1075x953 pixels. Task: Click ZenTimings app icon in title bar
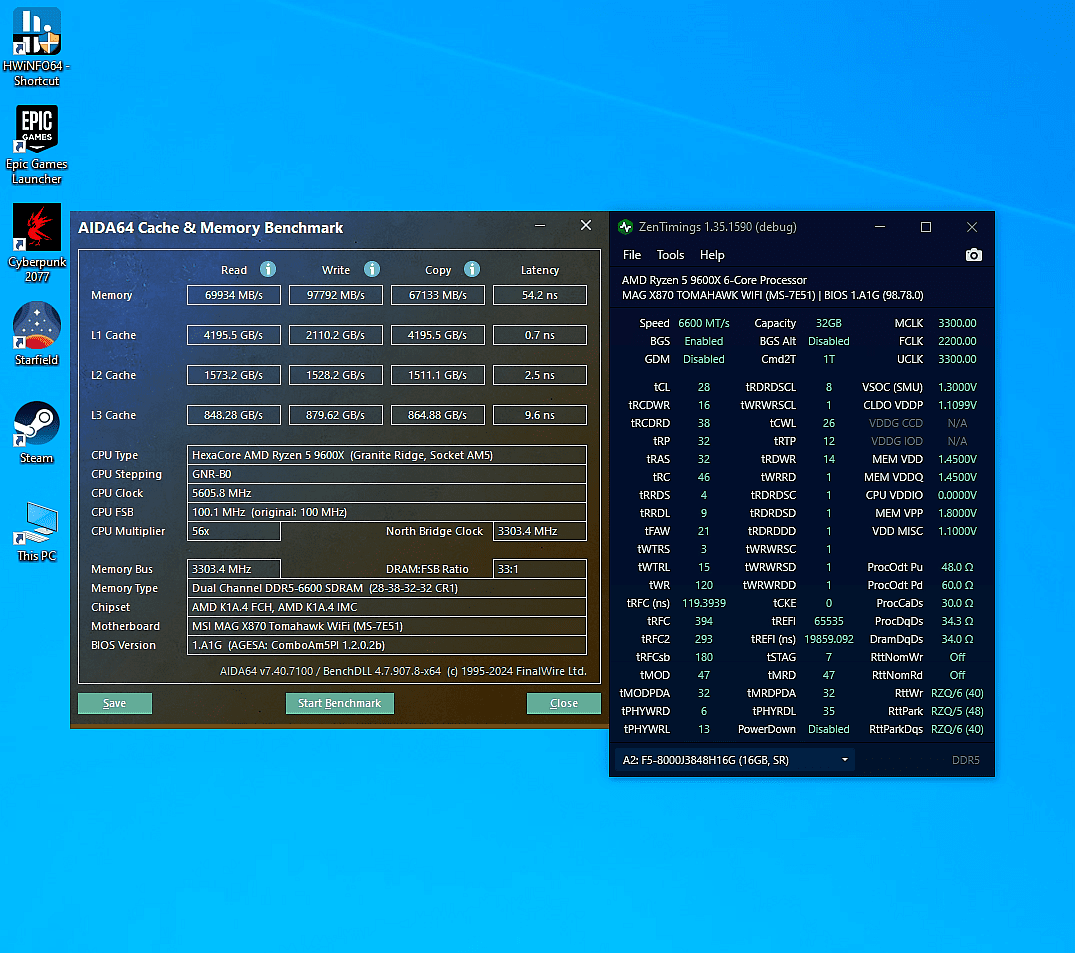pyautogui.click(x=625, y=227)
